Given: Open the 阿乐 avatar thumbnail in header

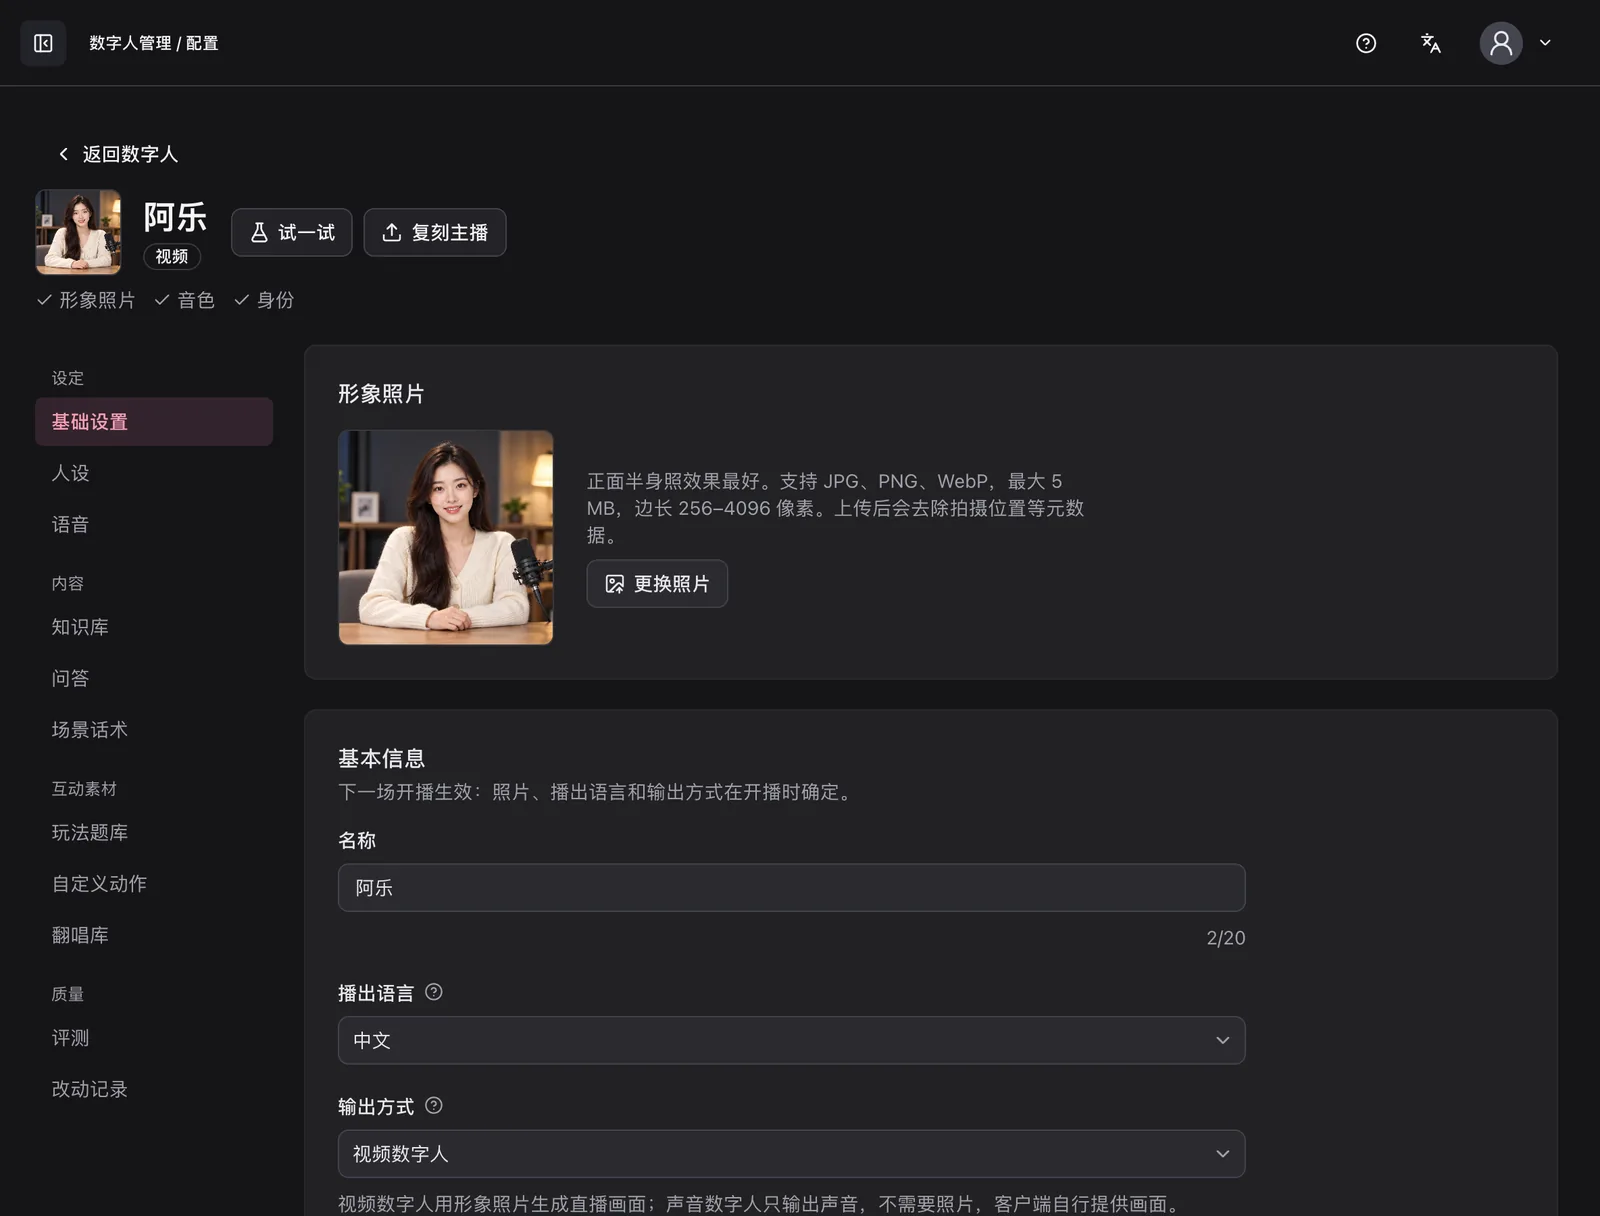Looking at the screenshot, I should tap(78, 232).
